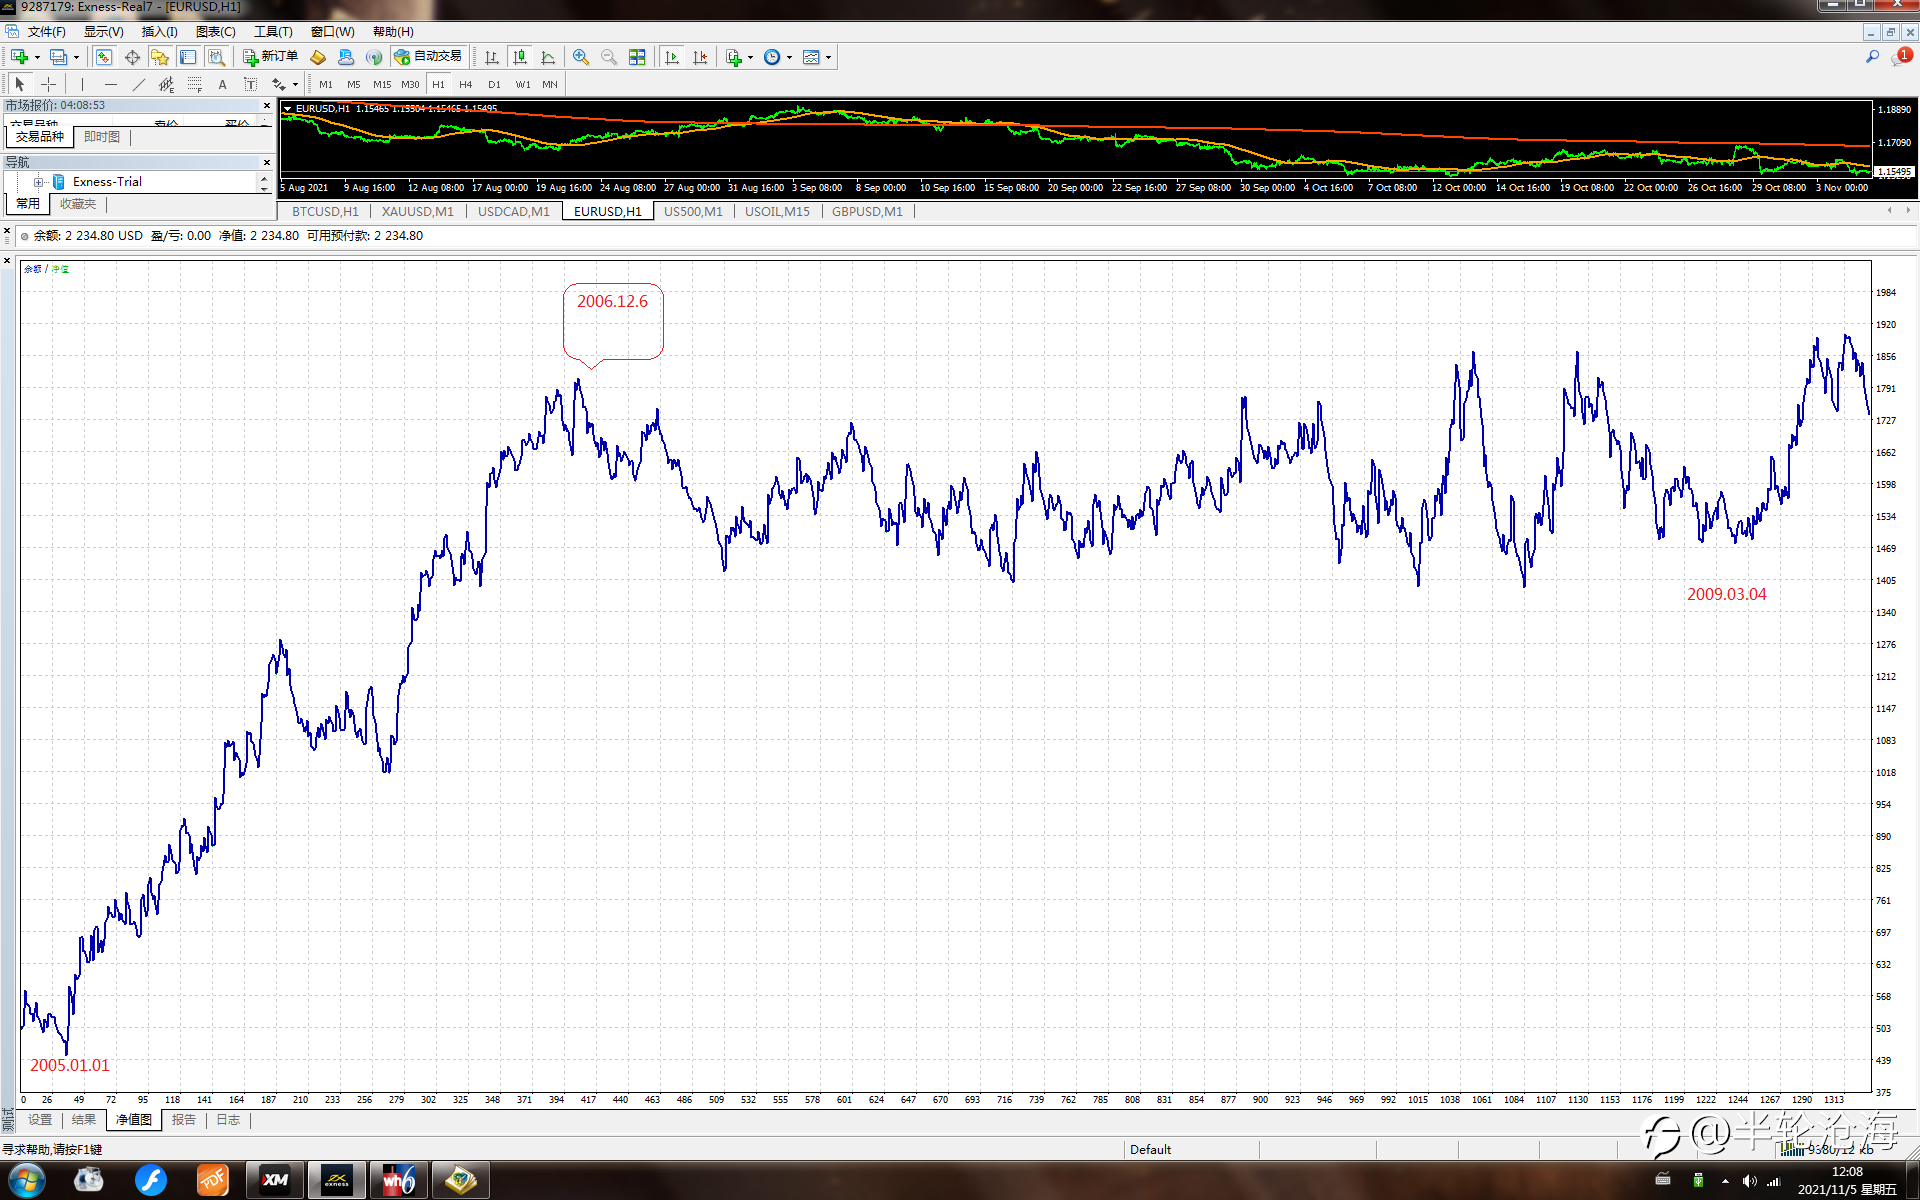
Task: Open New Chart dropdown arrow
Action: click(37, 57)
